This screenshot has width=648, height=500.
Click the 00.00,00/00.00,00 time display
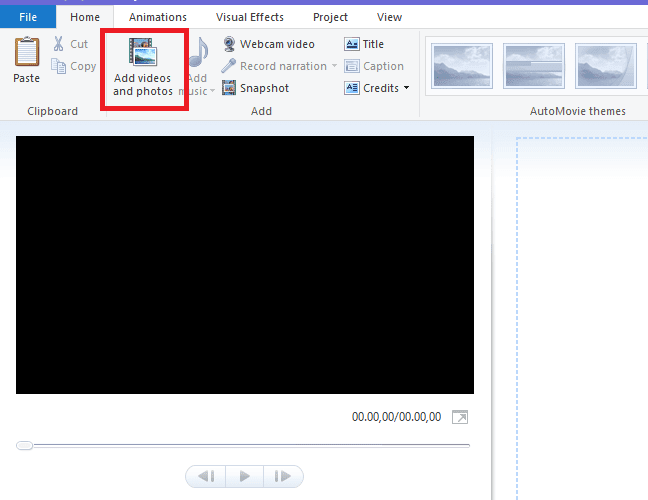(x=396, y=417)
